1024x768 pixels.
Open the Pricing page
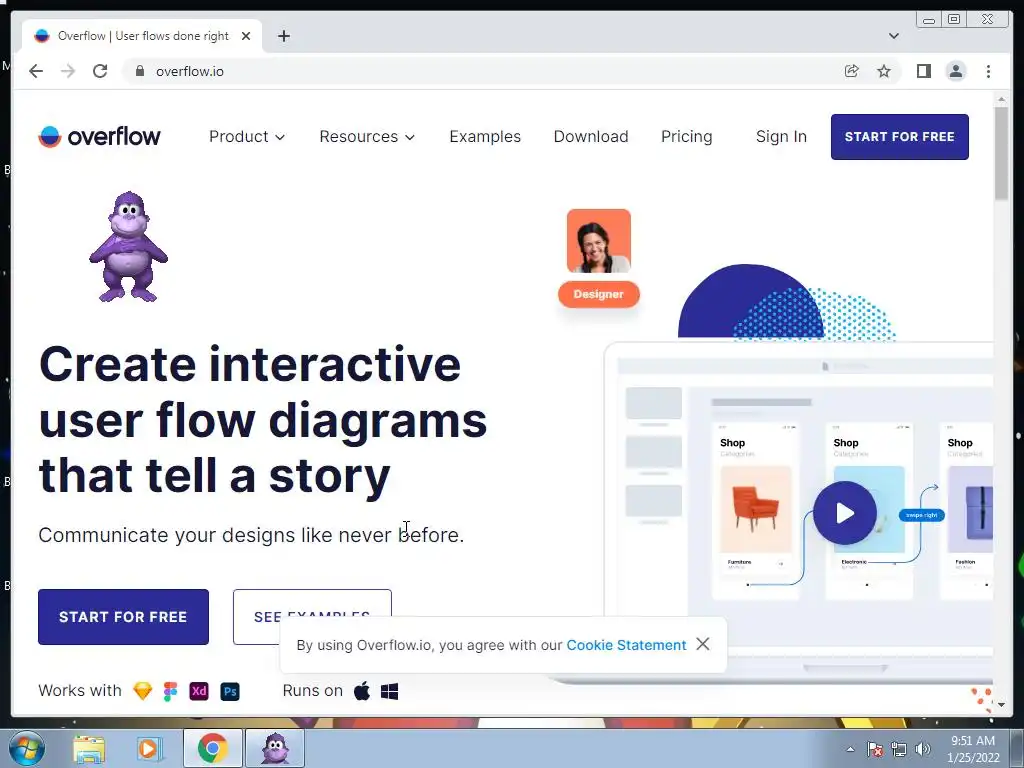click(x=686, y=136)
